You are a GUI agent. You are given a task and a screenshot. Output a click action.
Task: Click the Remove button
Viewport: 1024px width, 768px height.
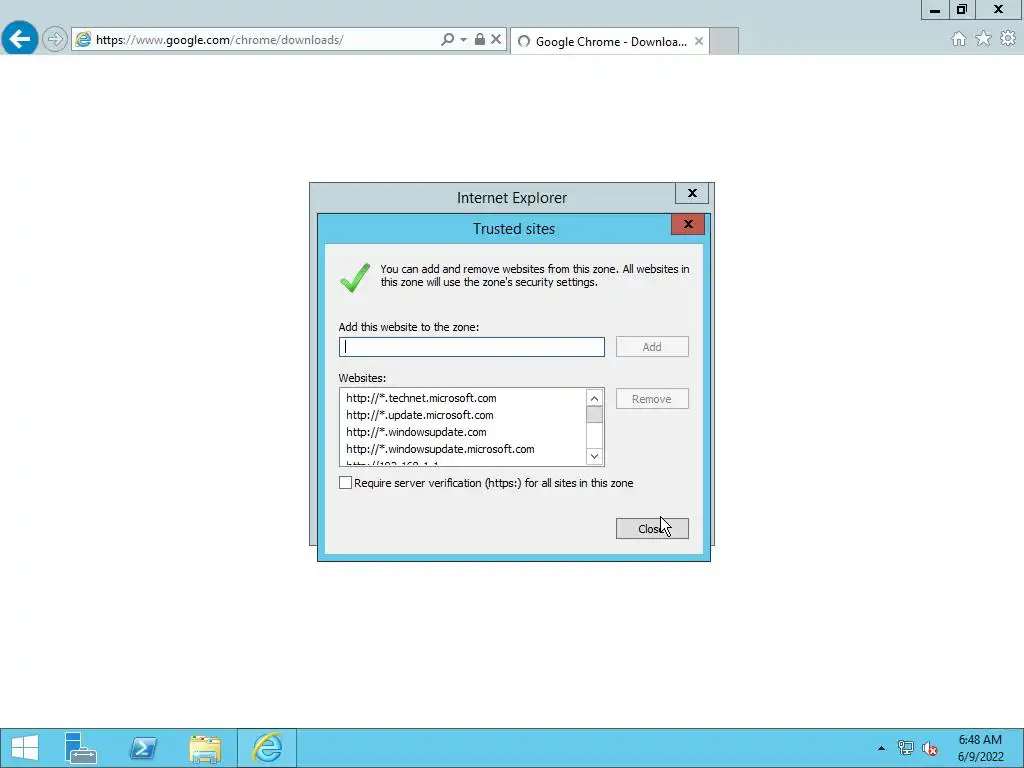coord(652,399)
